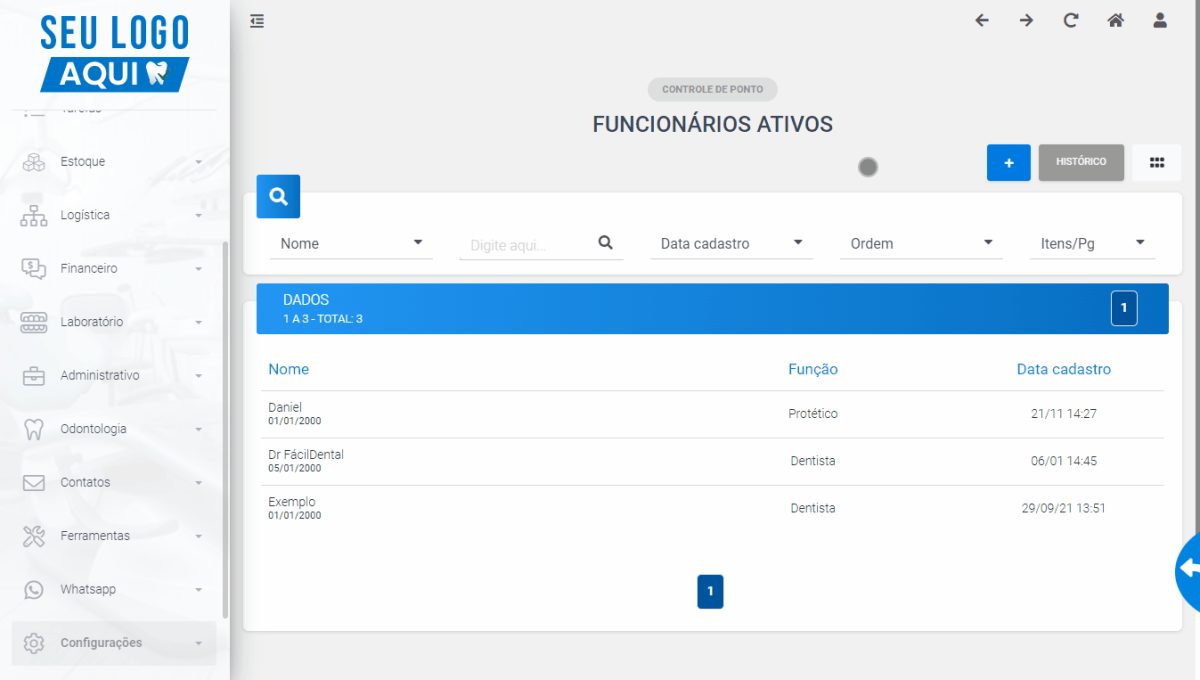The height and width of the screenshot is (680, 1200).
Task: Open the Ferramentas menu item
Action: (x=114, y=536)
